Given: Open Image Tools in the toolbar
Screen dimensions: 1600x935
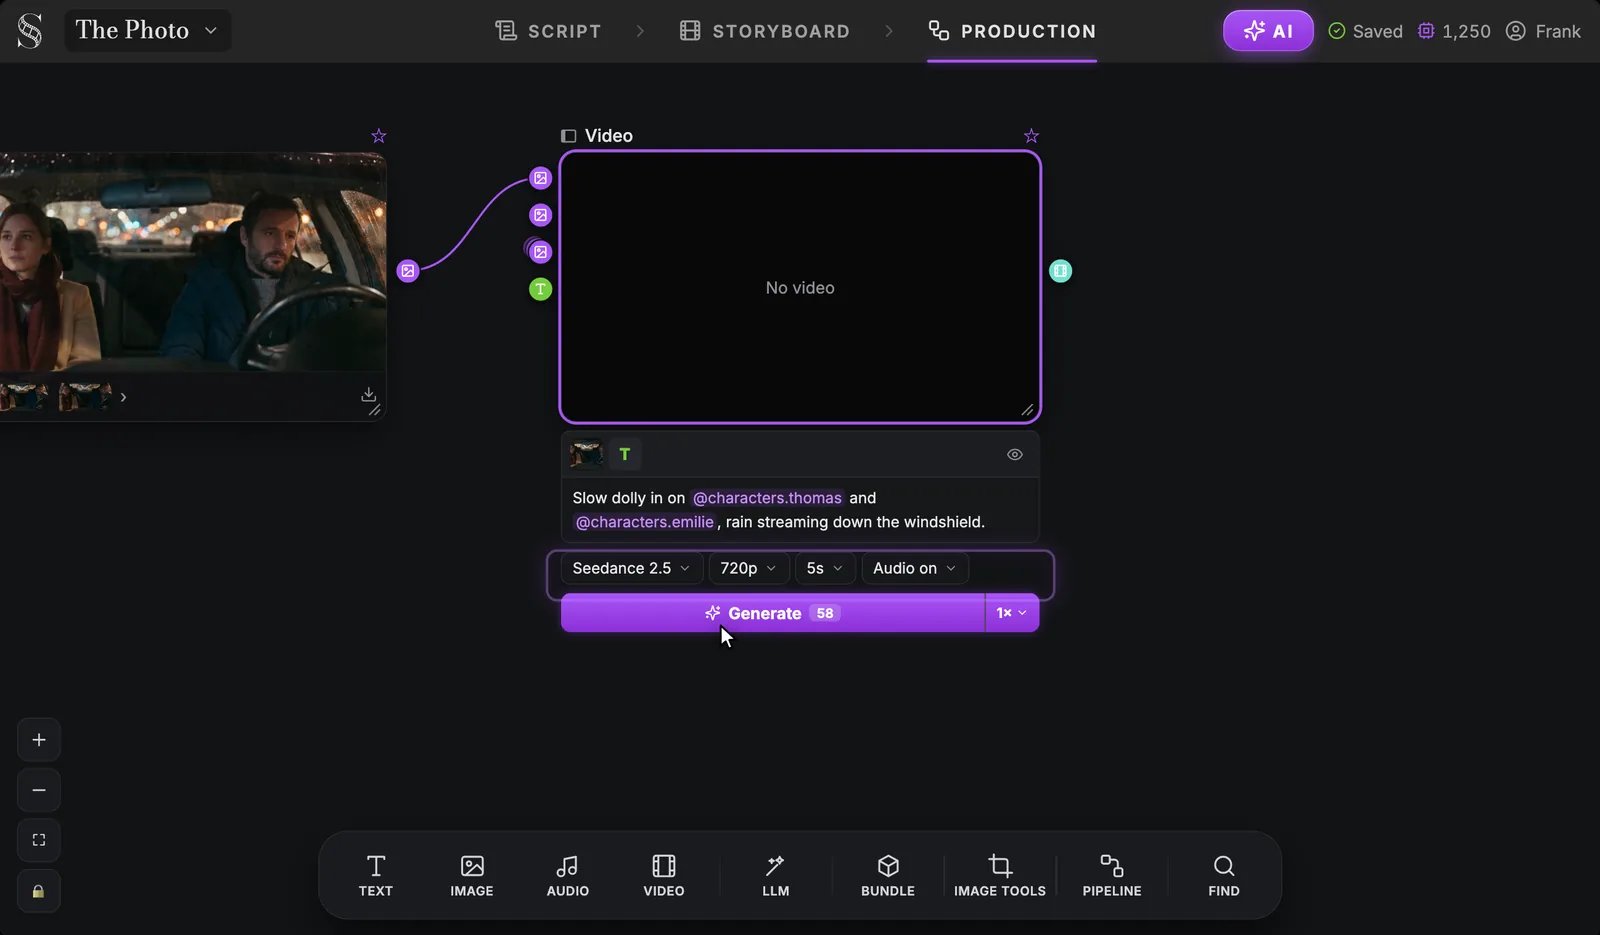Looking at the screenshot, I should click(1000, 876).
